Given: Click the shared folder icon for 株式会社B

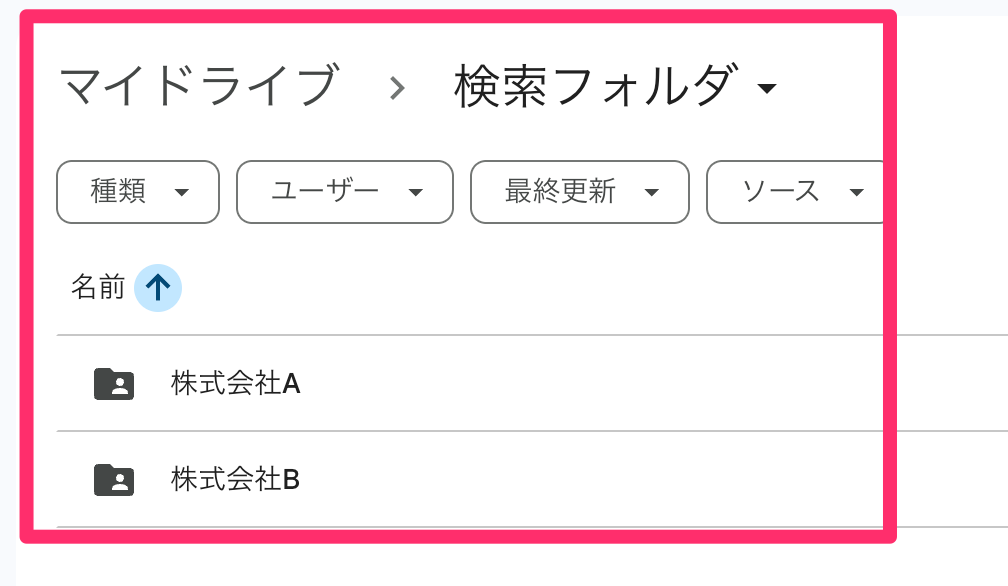Looking at the screenshot, I should click(114, 480).
